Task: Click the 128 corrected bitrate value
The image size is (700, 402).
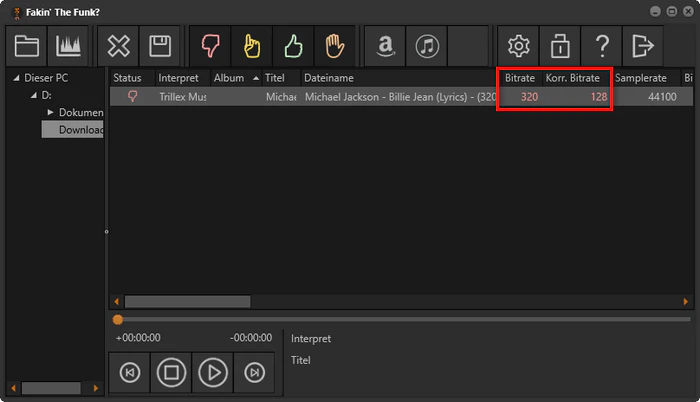Action: (599, 97)
